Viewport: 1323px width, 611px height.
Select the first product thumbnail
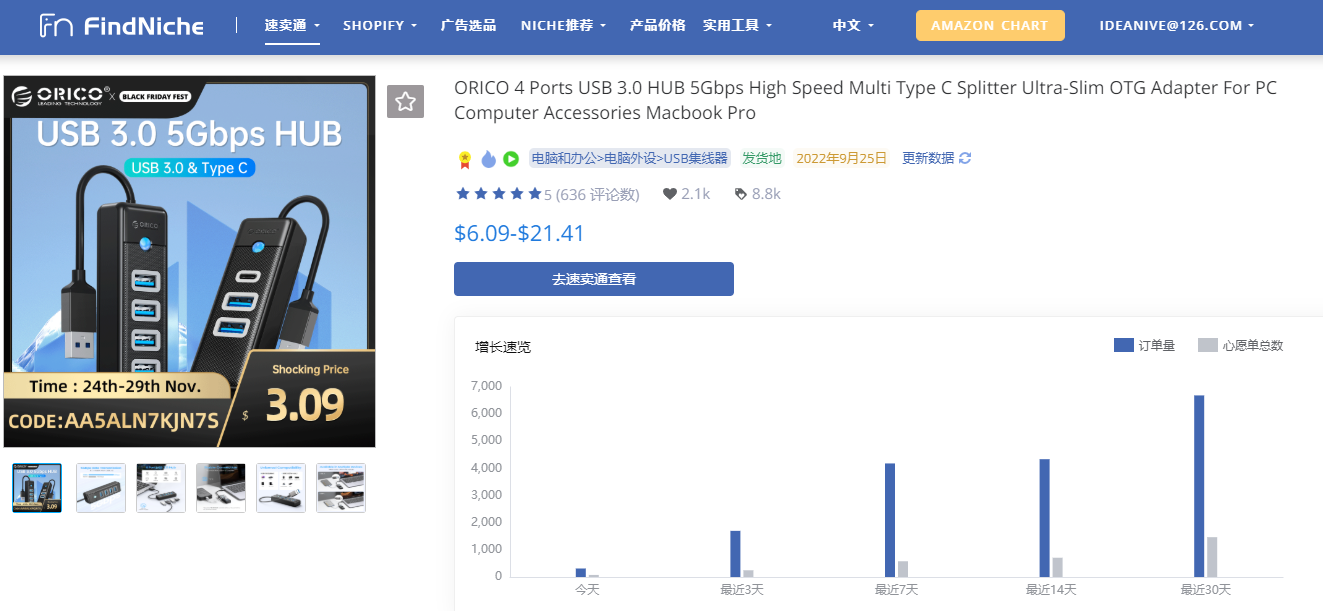(37, 488)
